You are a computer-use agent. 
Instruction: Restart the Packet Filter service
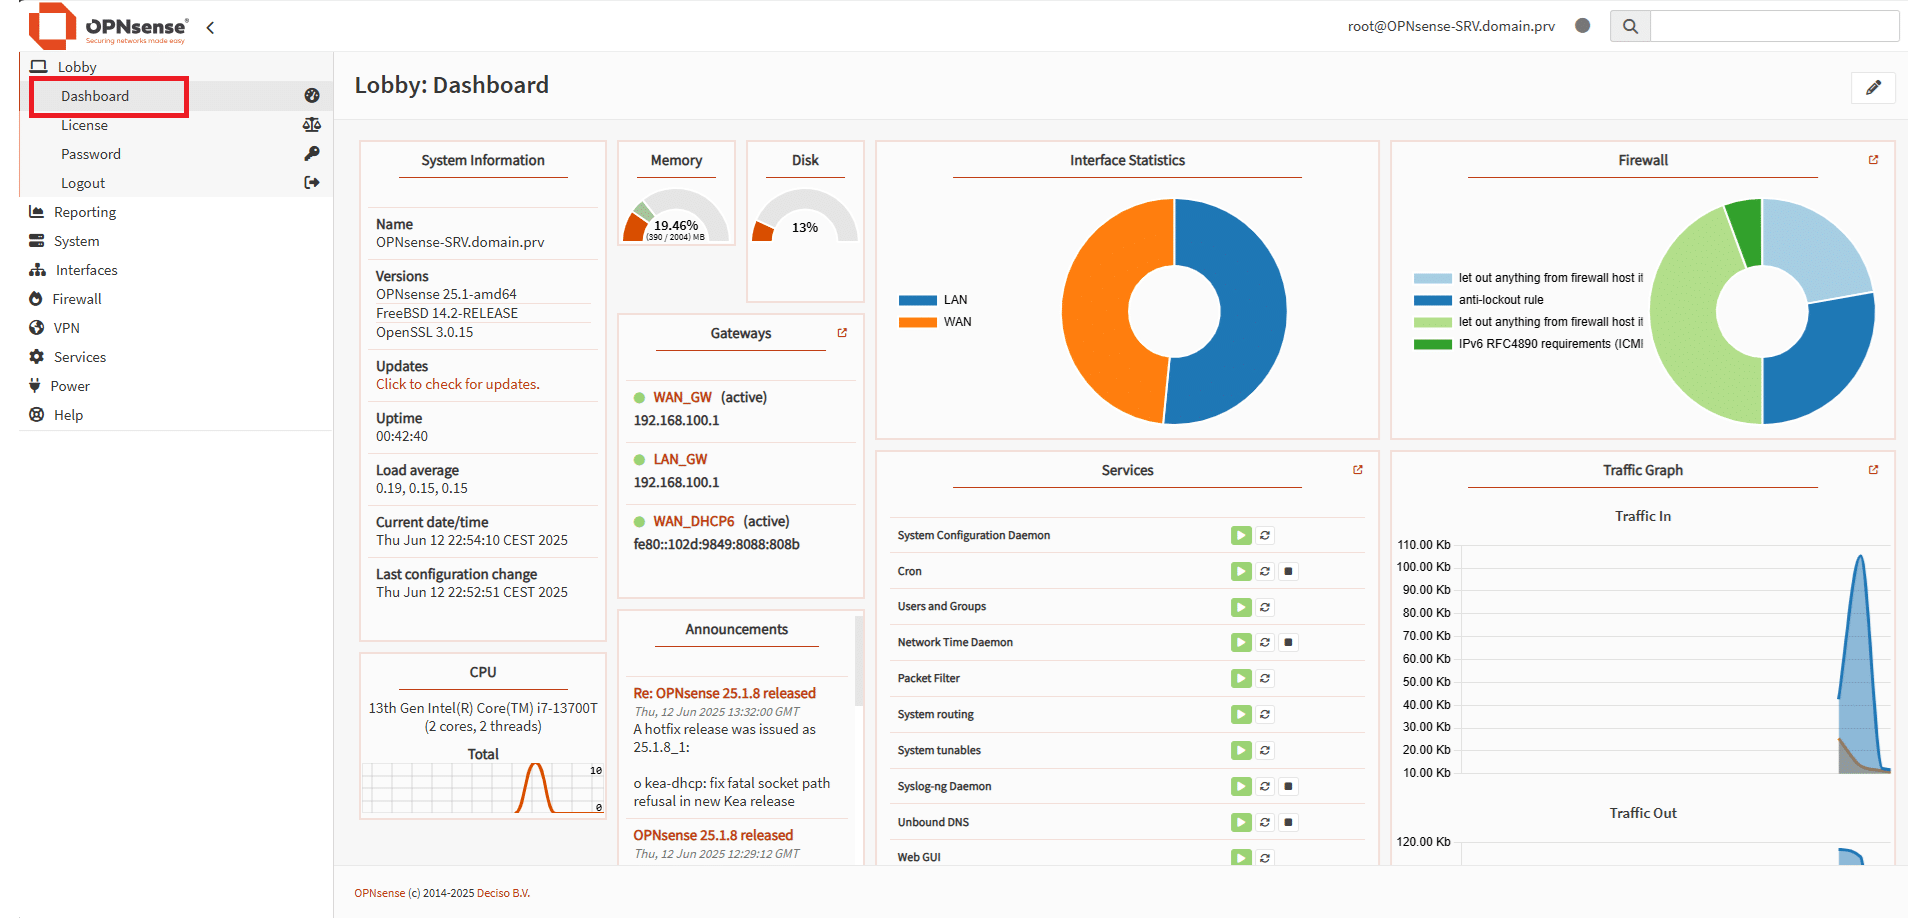[1265, 678]
